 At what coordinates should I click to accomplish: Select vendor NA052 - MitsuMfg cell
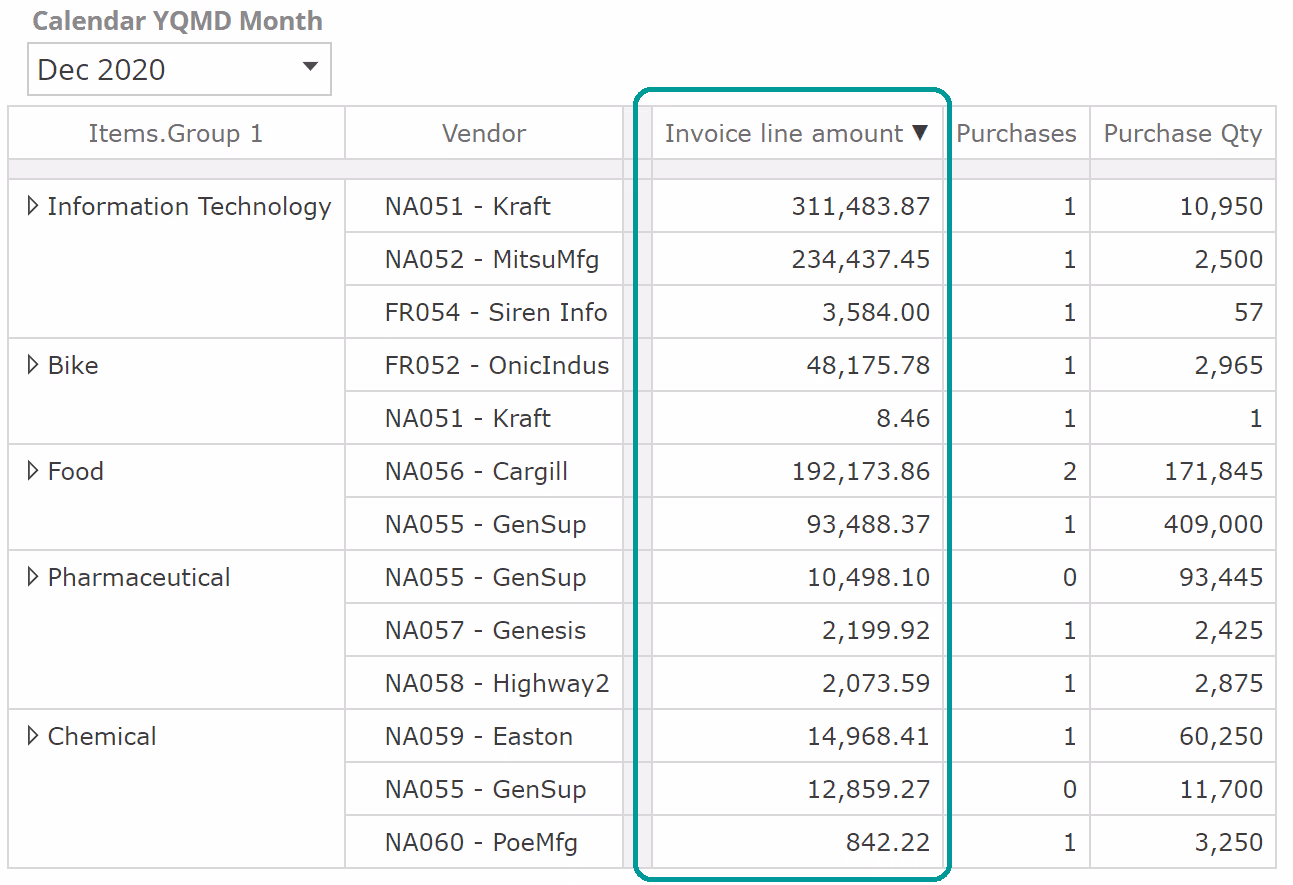491,259
